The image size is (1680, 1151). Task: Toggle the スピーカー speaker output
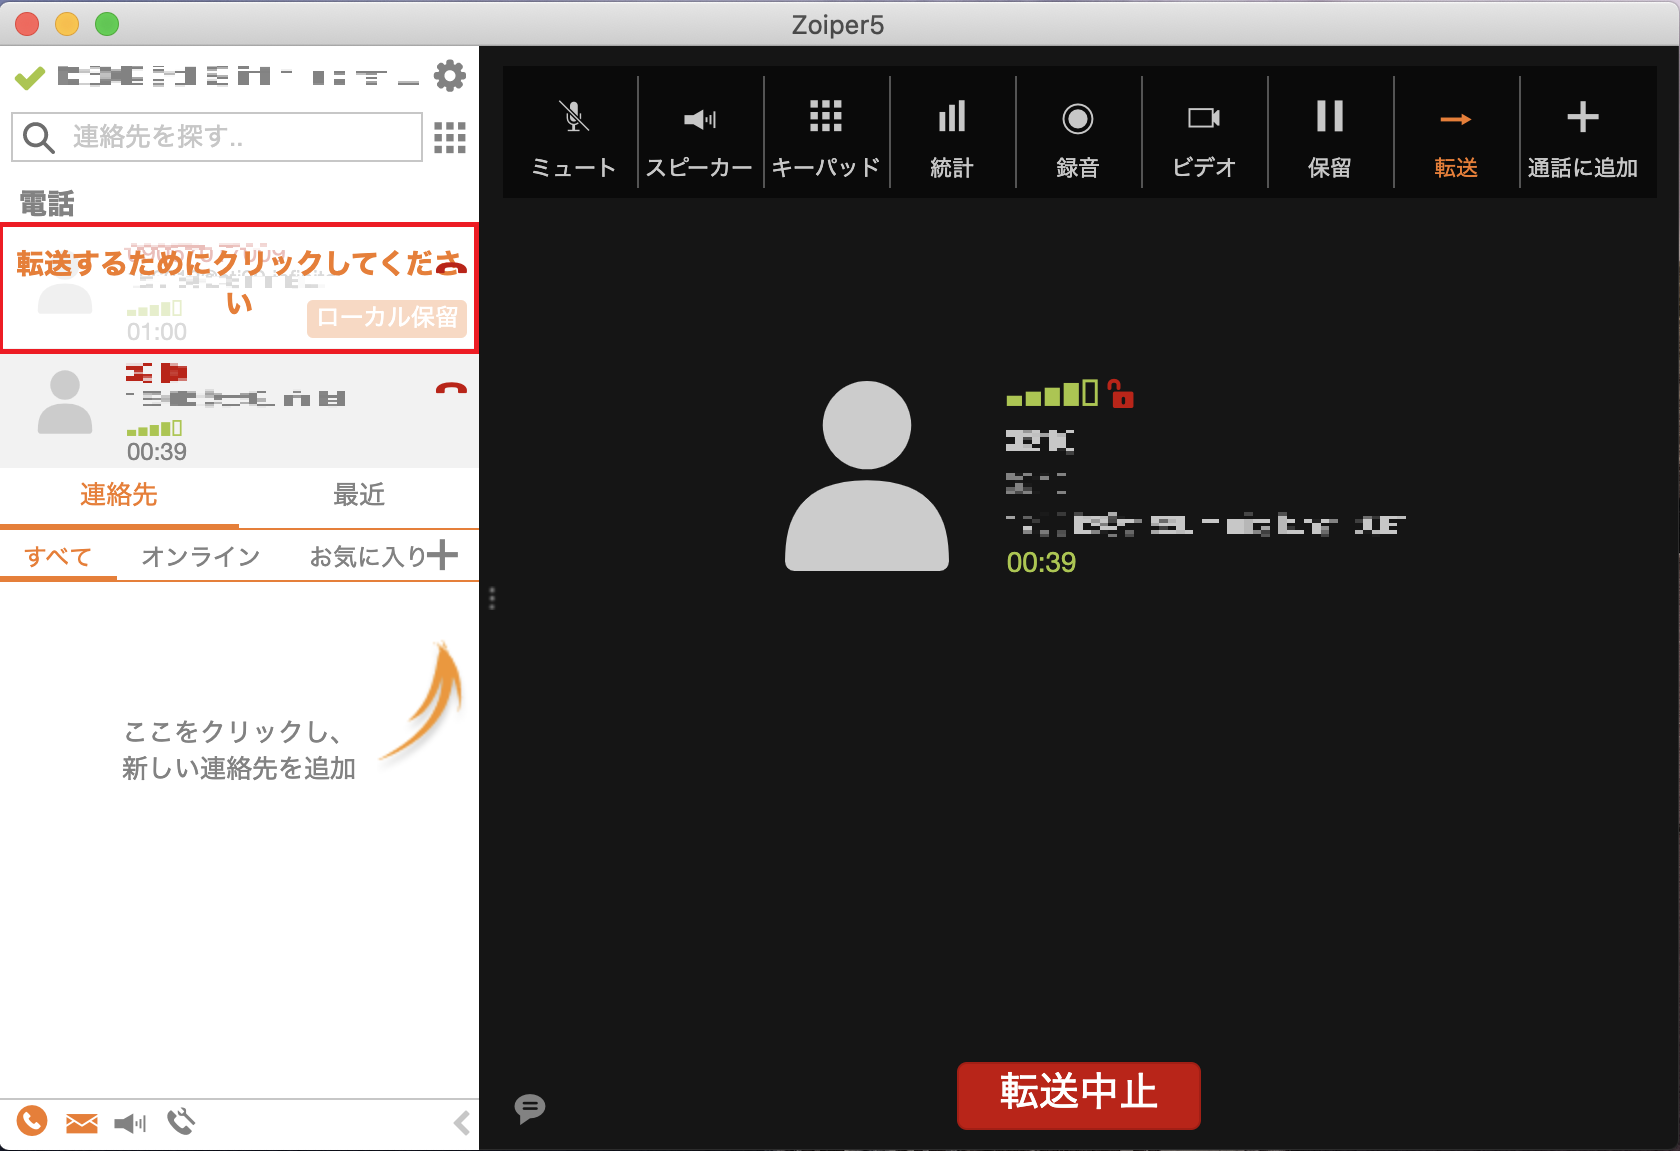pyautogui.click(x=700, y=132)
